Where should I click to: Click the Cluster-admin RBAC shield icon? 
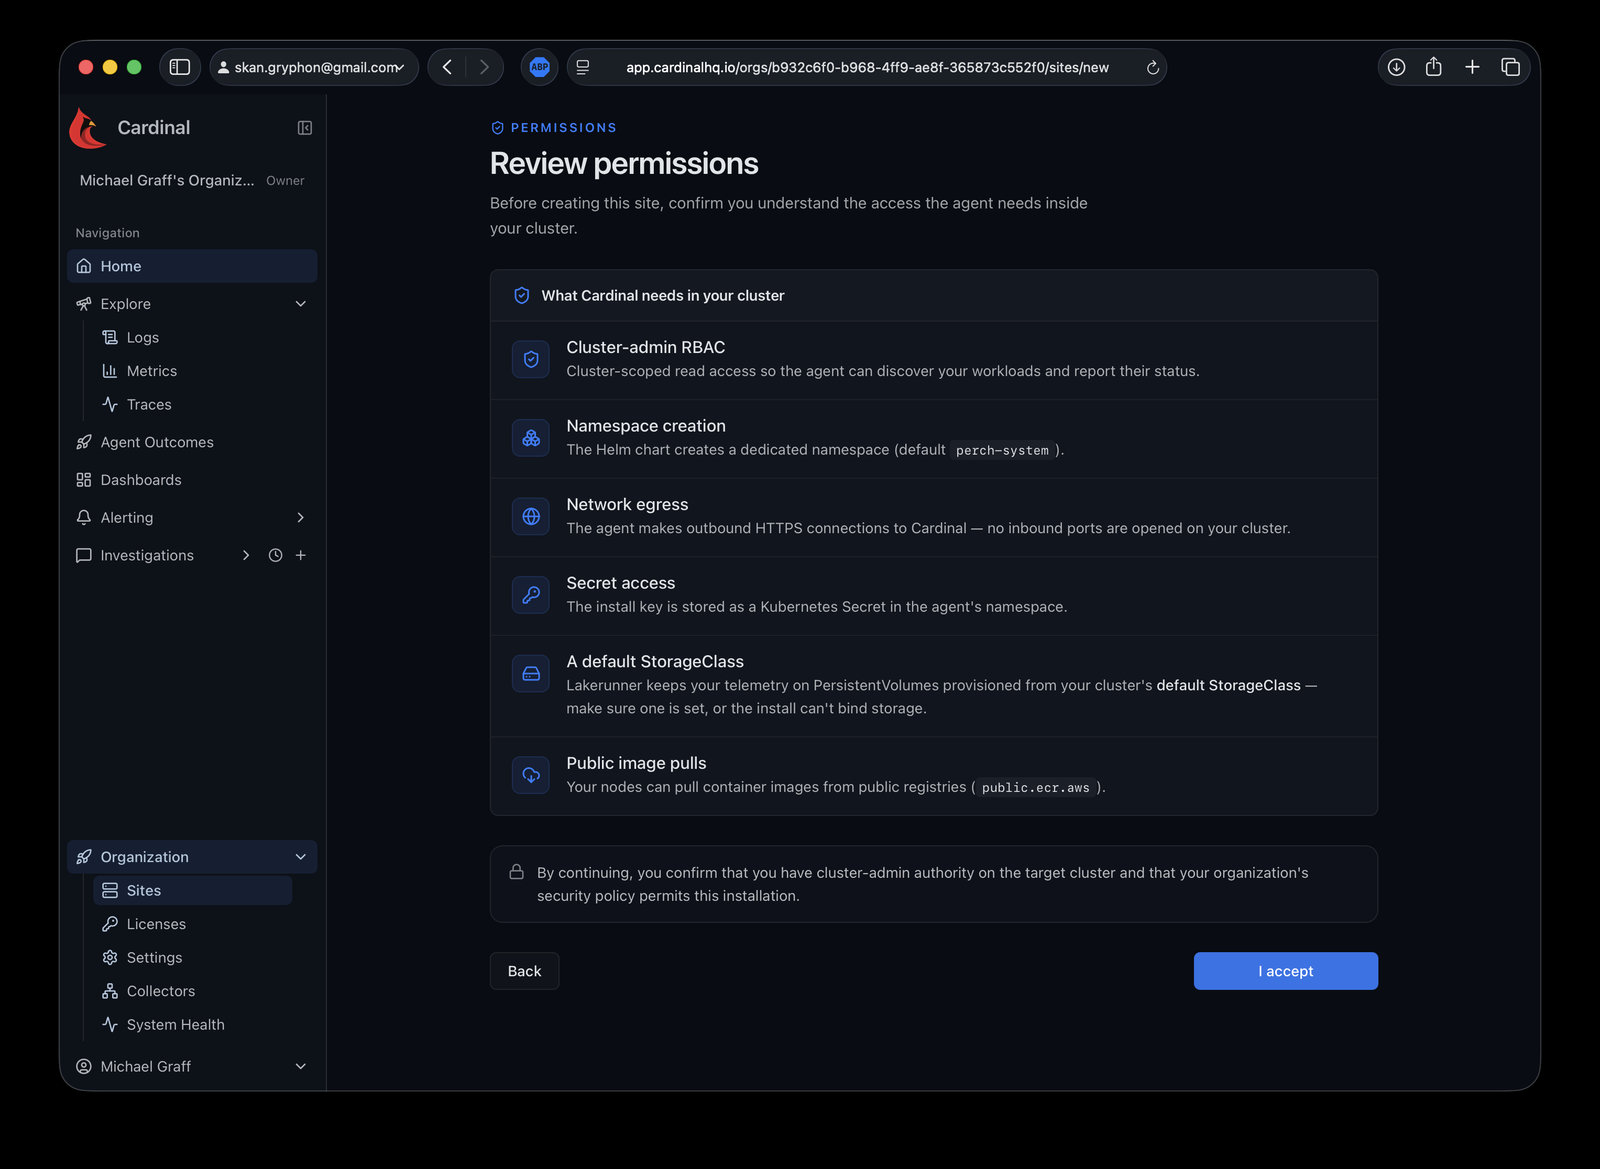click(531, 359)
